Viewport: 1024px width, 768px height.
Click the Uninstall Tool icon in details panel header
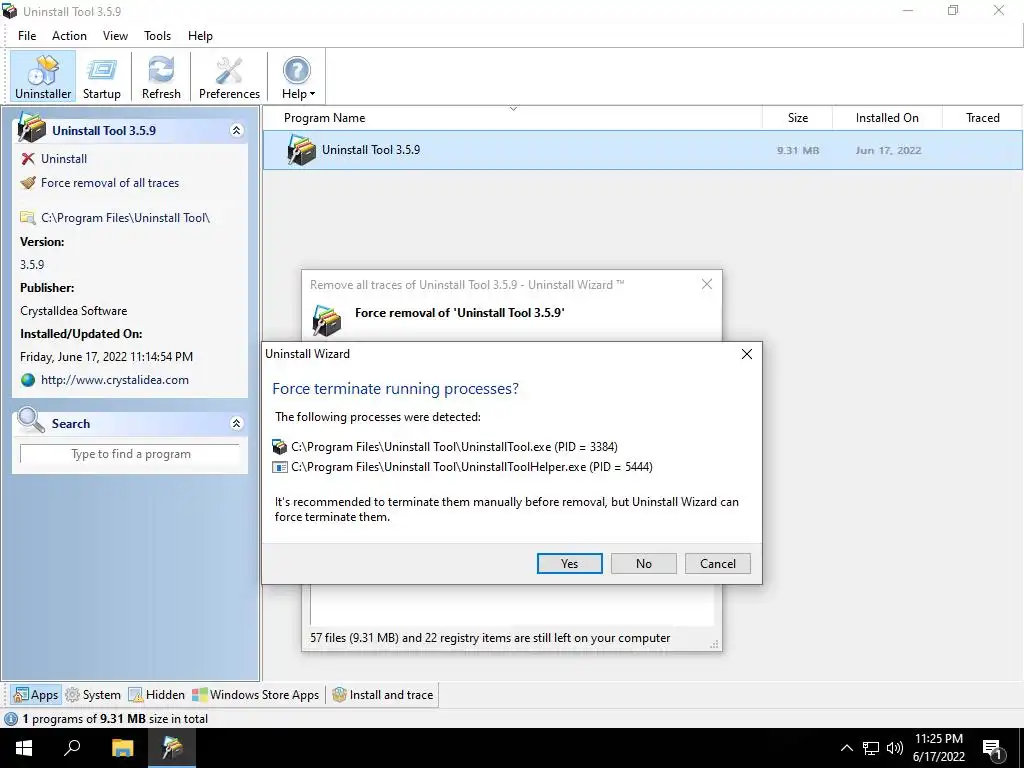coord(31,128)
